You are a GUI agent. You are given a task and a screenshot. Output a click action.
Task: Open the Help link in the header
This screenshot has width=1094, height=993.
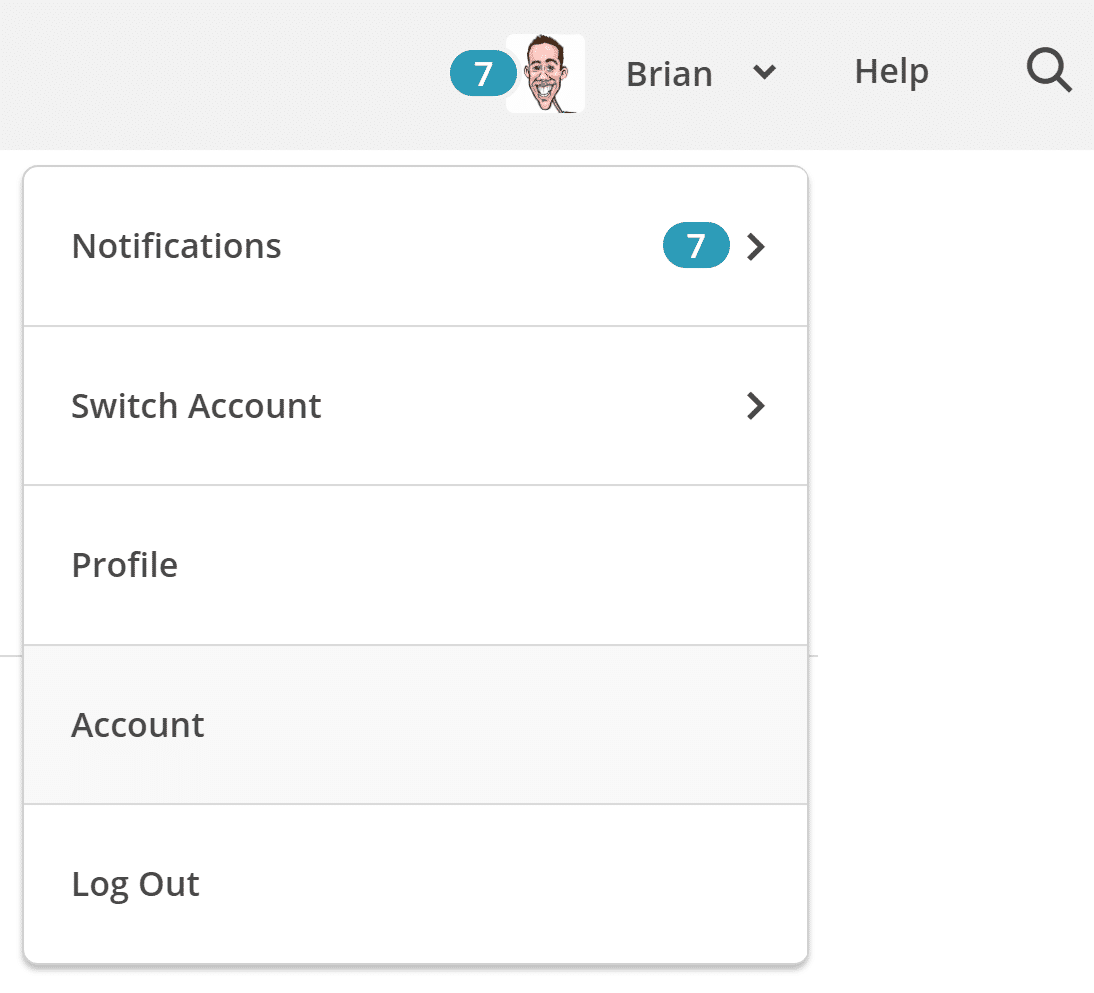coord(891,72)
